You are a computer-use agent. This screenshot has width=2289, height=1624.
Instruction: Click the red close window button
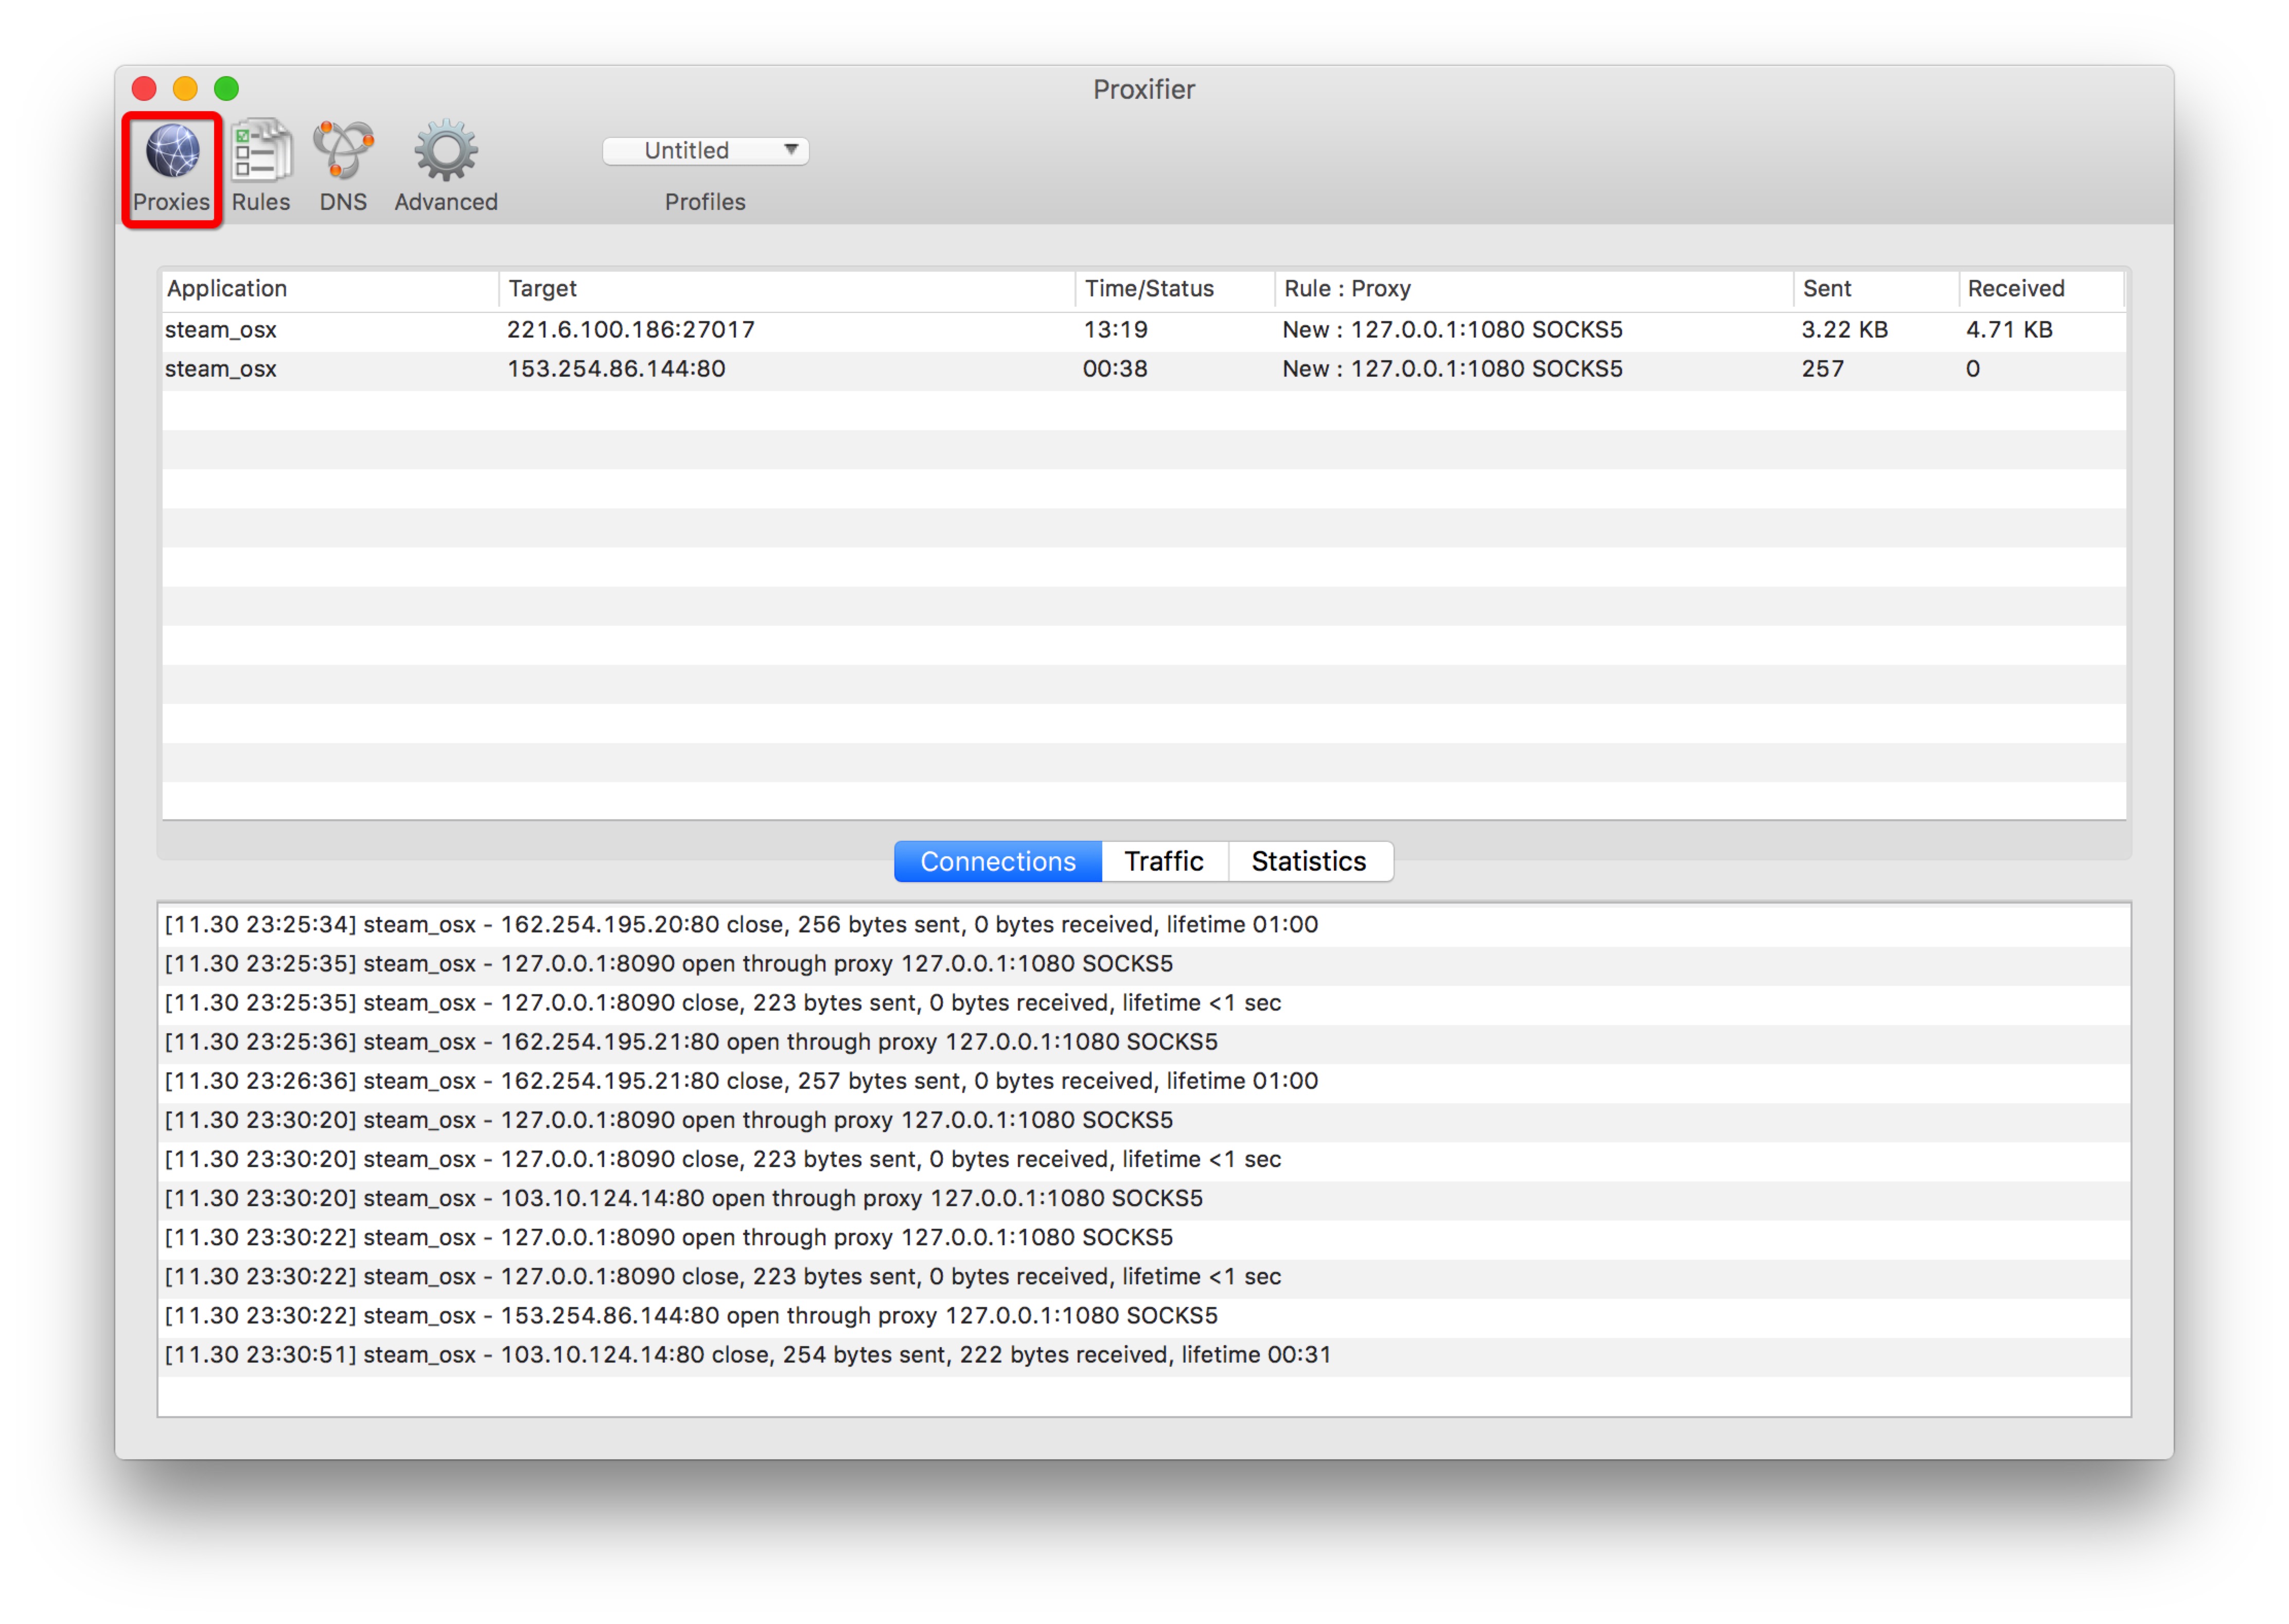145,89
